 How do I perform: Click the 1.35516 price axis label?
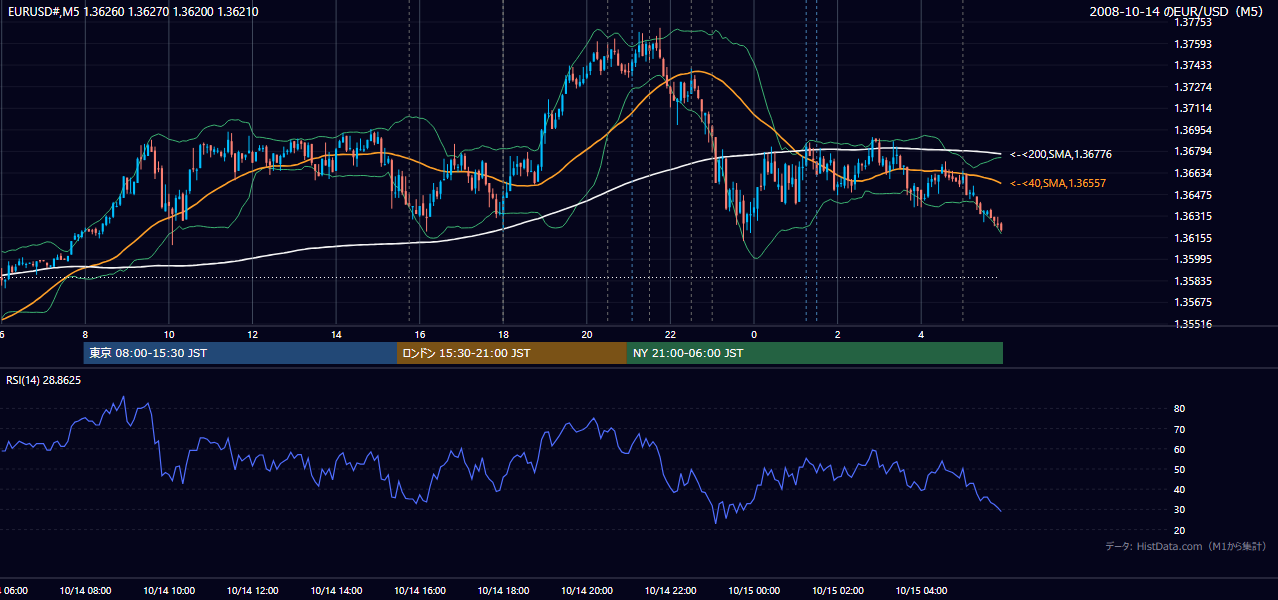(1193, 324)
